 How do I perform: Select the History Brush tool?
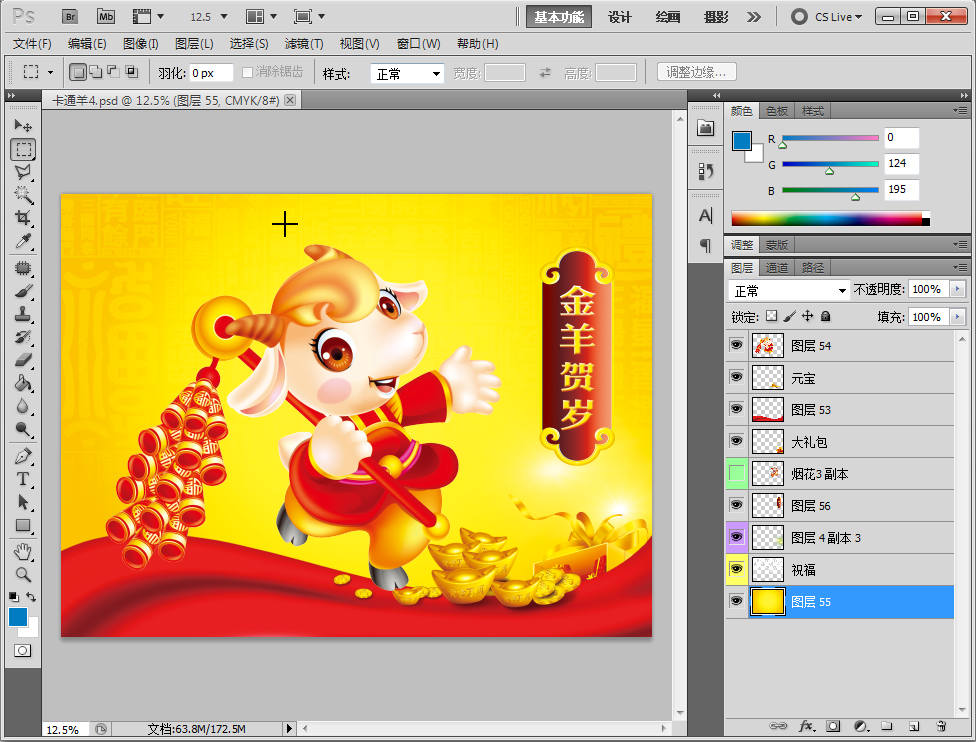[x=23, y=337]
